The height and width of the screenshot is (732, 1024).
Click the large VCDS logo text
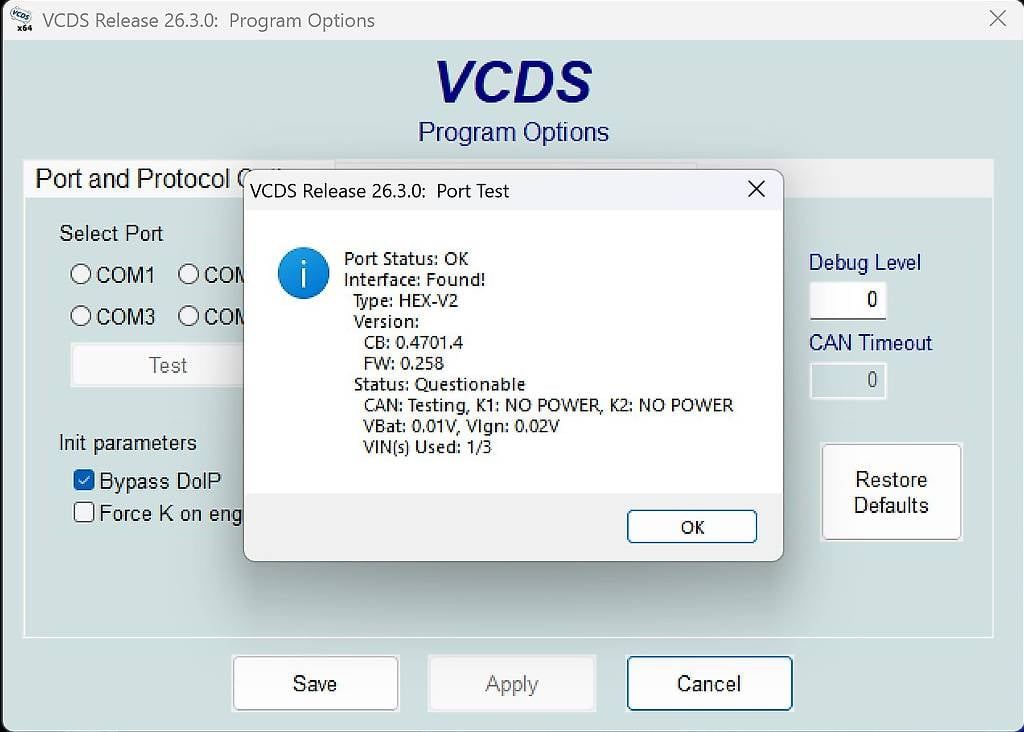coord(513,82)
